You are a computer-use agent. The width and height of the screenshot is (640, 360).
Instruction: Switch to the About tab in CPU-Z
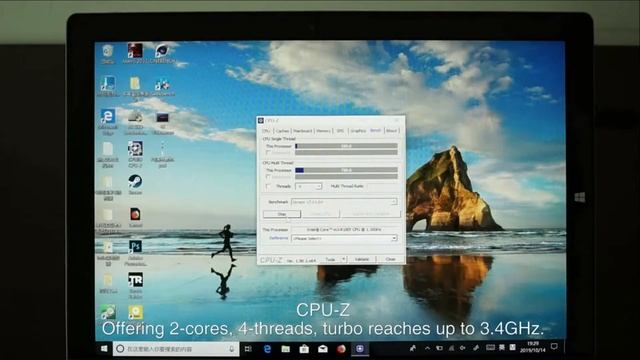pyautogui.click(x=391, y=131)
